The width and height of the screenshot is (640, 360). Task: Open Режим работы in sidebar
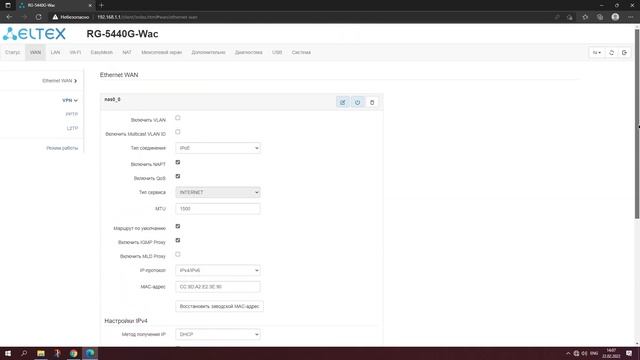coord(62,148)
